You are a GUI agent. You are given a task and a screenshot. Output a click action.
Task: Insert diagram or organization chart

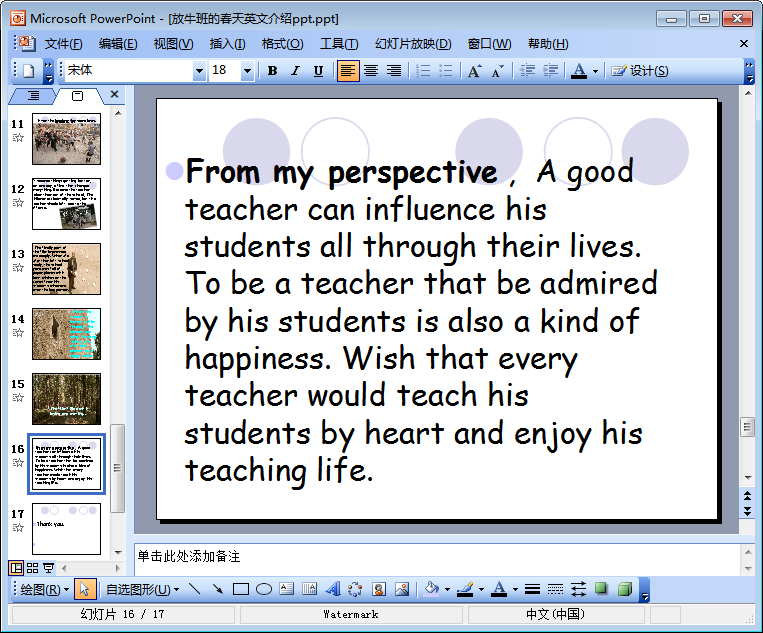pyautogui.click(x=355, y=589)
